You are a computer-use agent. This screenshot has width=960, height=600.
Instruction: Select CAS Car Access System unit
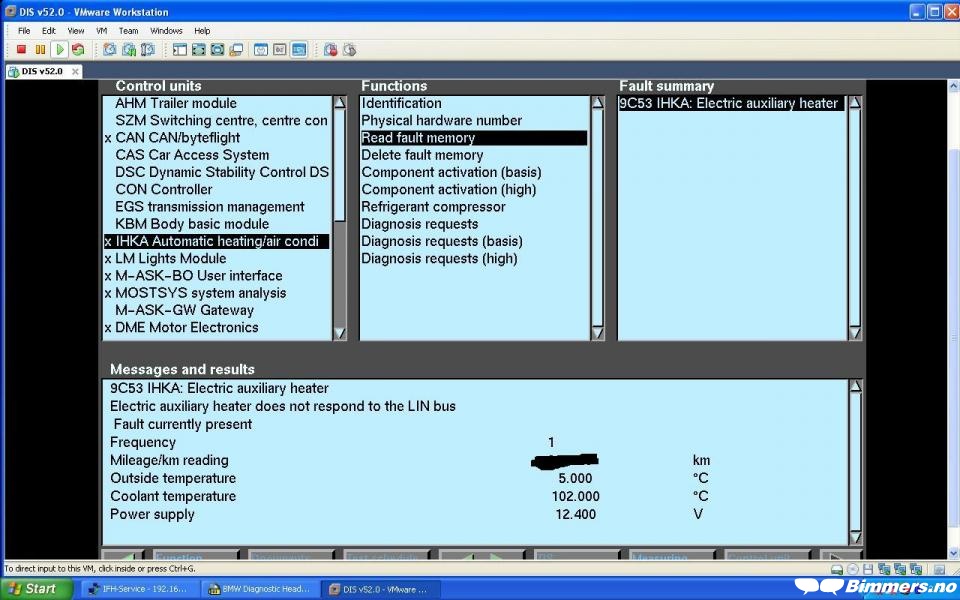coord(192,155)
